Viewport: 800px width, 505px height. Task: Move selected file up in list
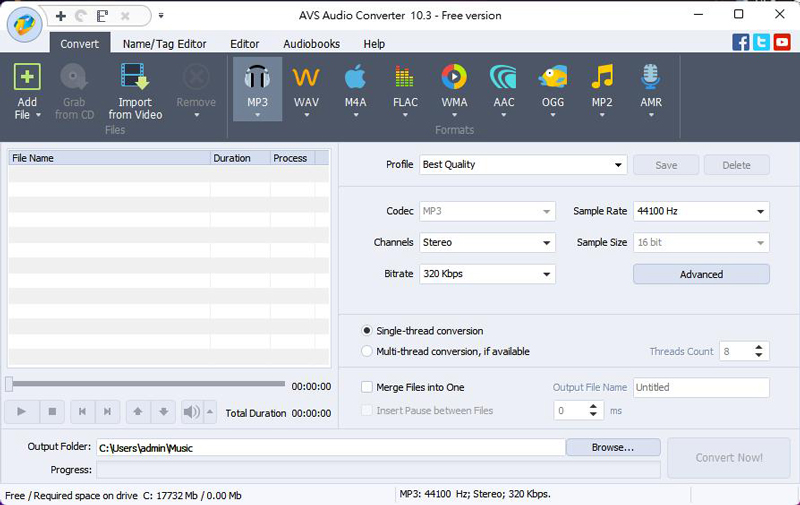point(138,412)
